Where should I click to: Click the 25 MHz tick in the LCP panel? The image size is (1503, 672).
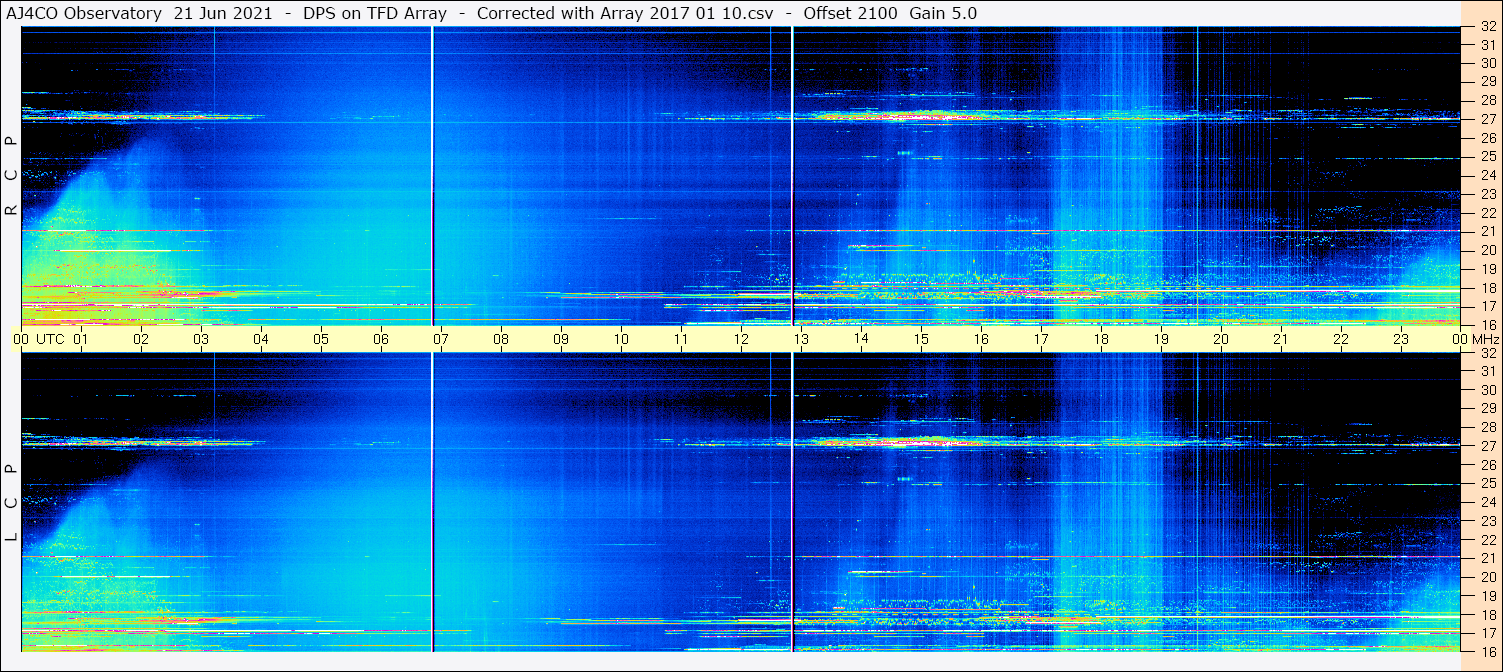[1487, 483]
